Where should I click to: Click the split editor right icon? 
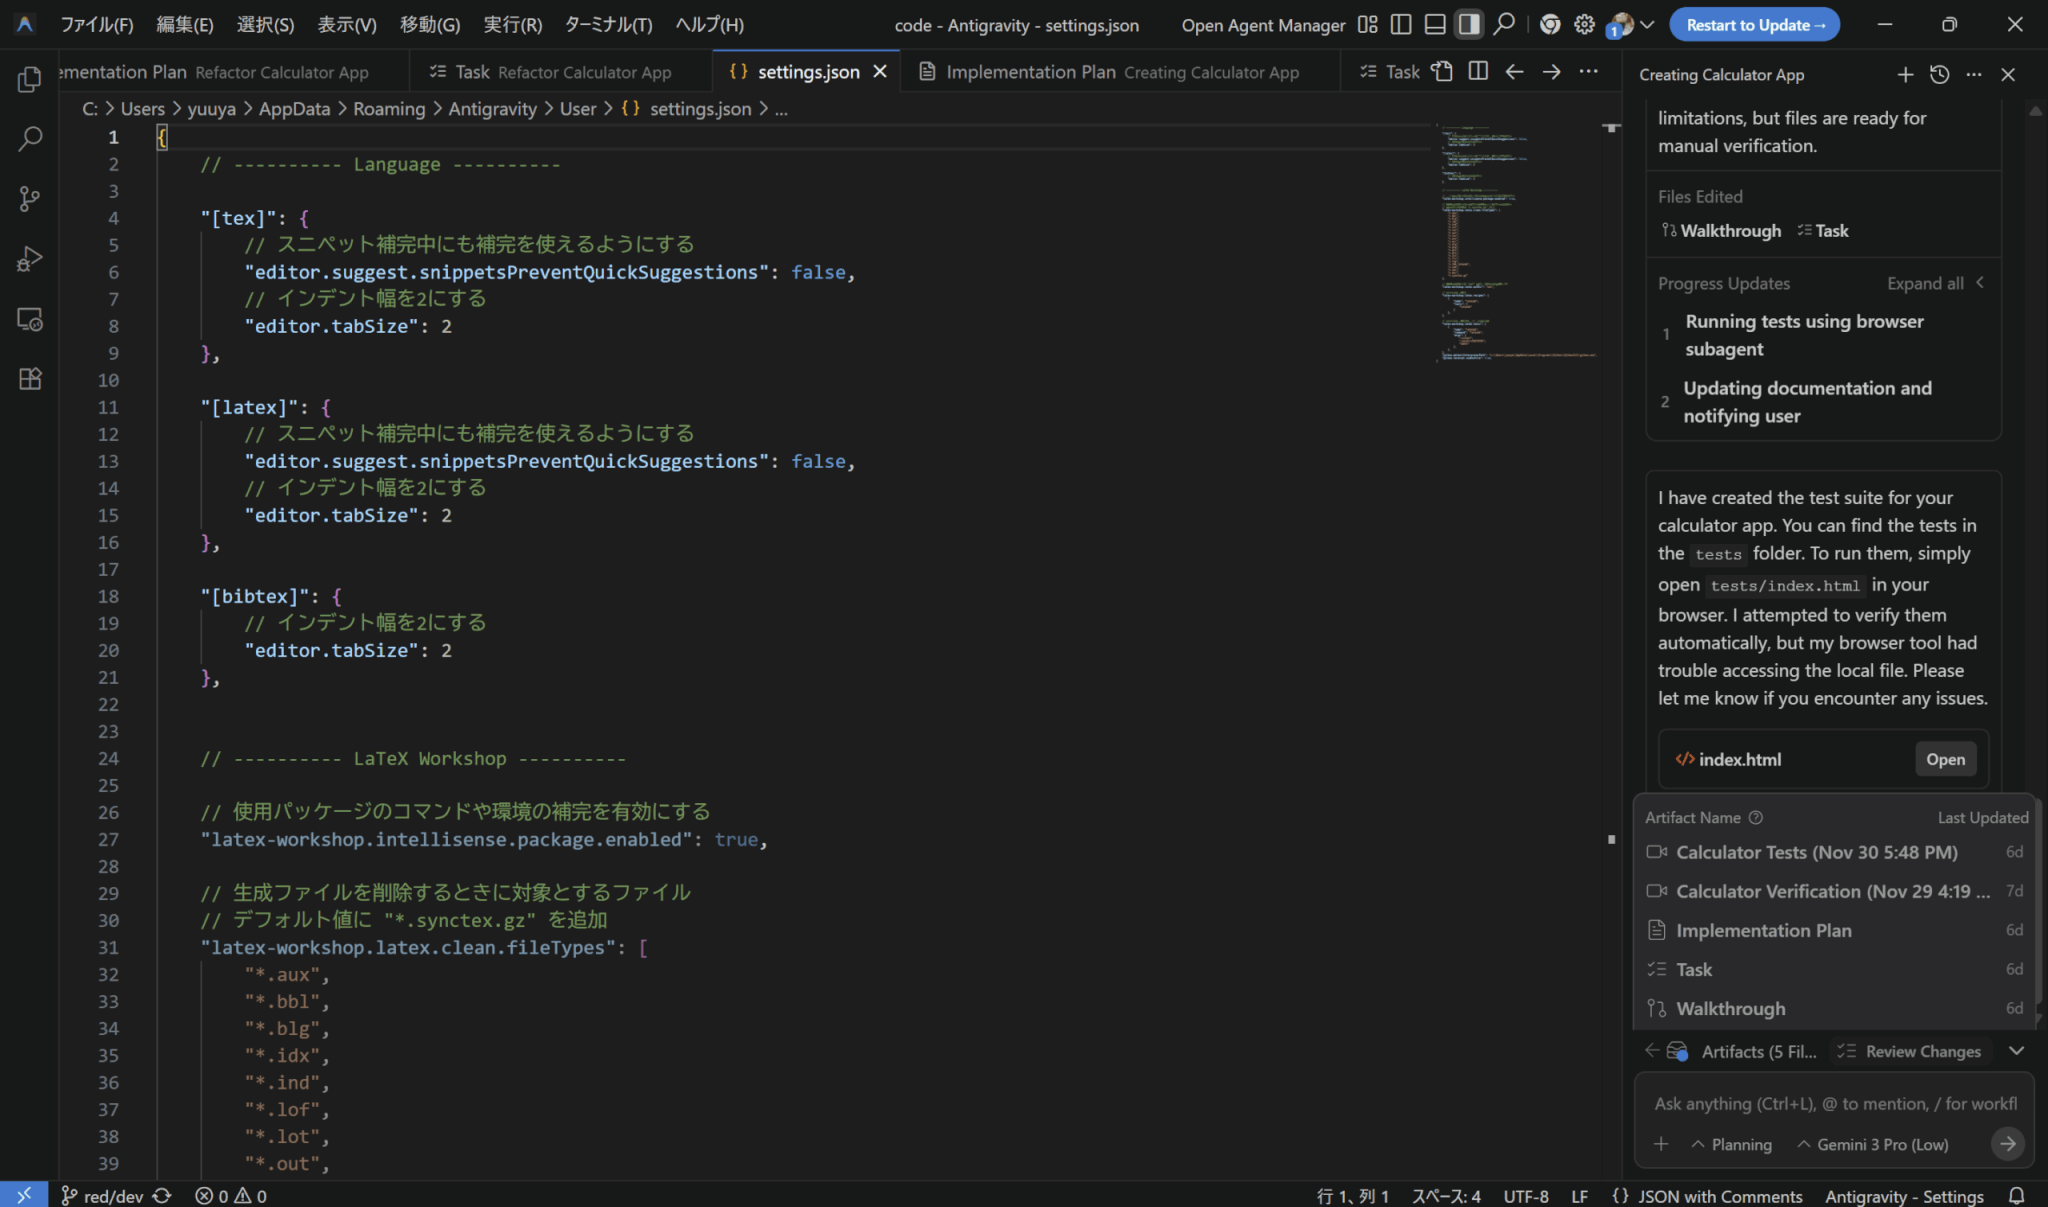[x=1478, y=71]
